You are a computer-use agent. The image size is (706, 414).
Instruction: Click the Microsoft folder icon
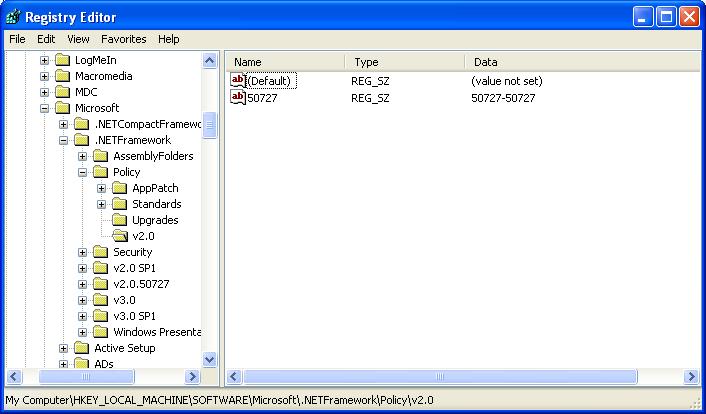[x=63, y=108]
